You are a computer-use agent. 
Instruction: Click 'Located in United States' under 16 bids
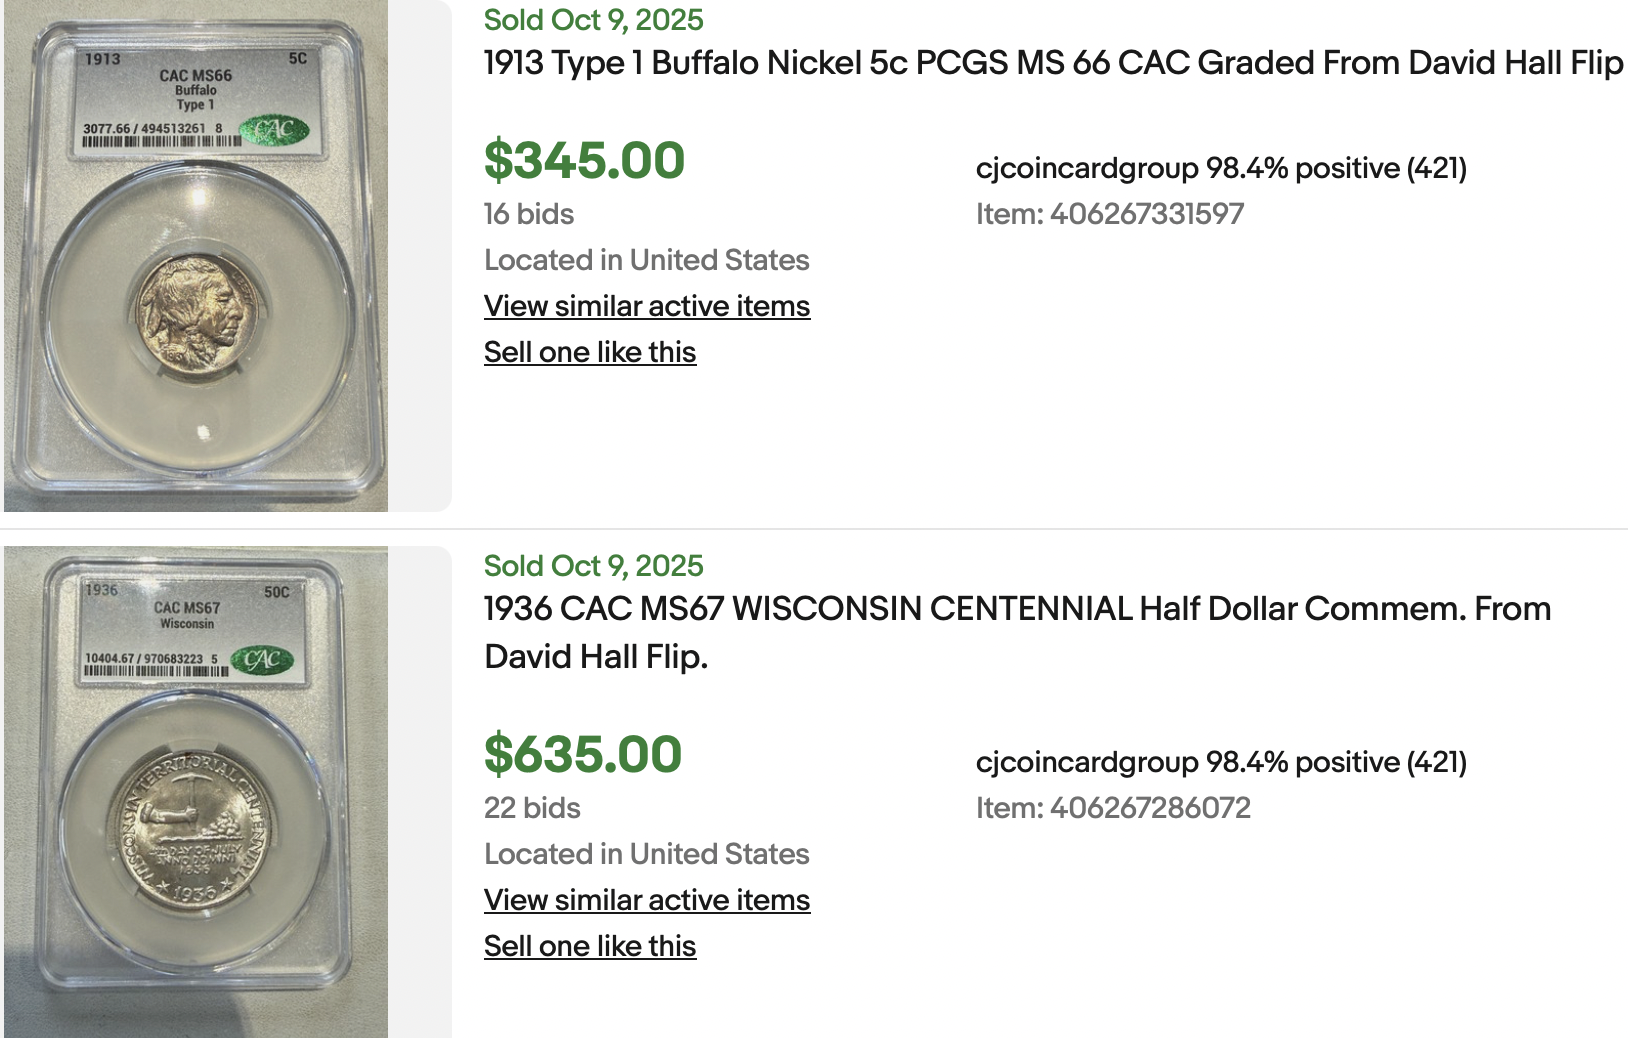(x=647, y=260)
